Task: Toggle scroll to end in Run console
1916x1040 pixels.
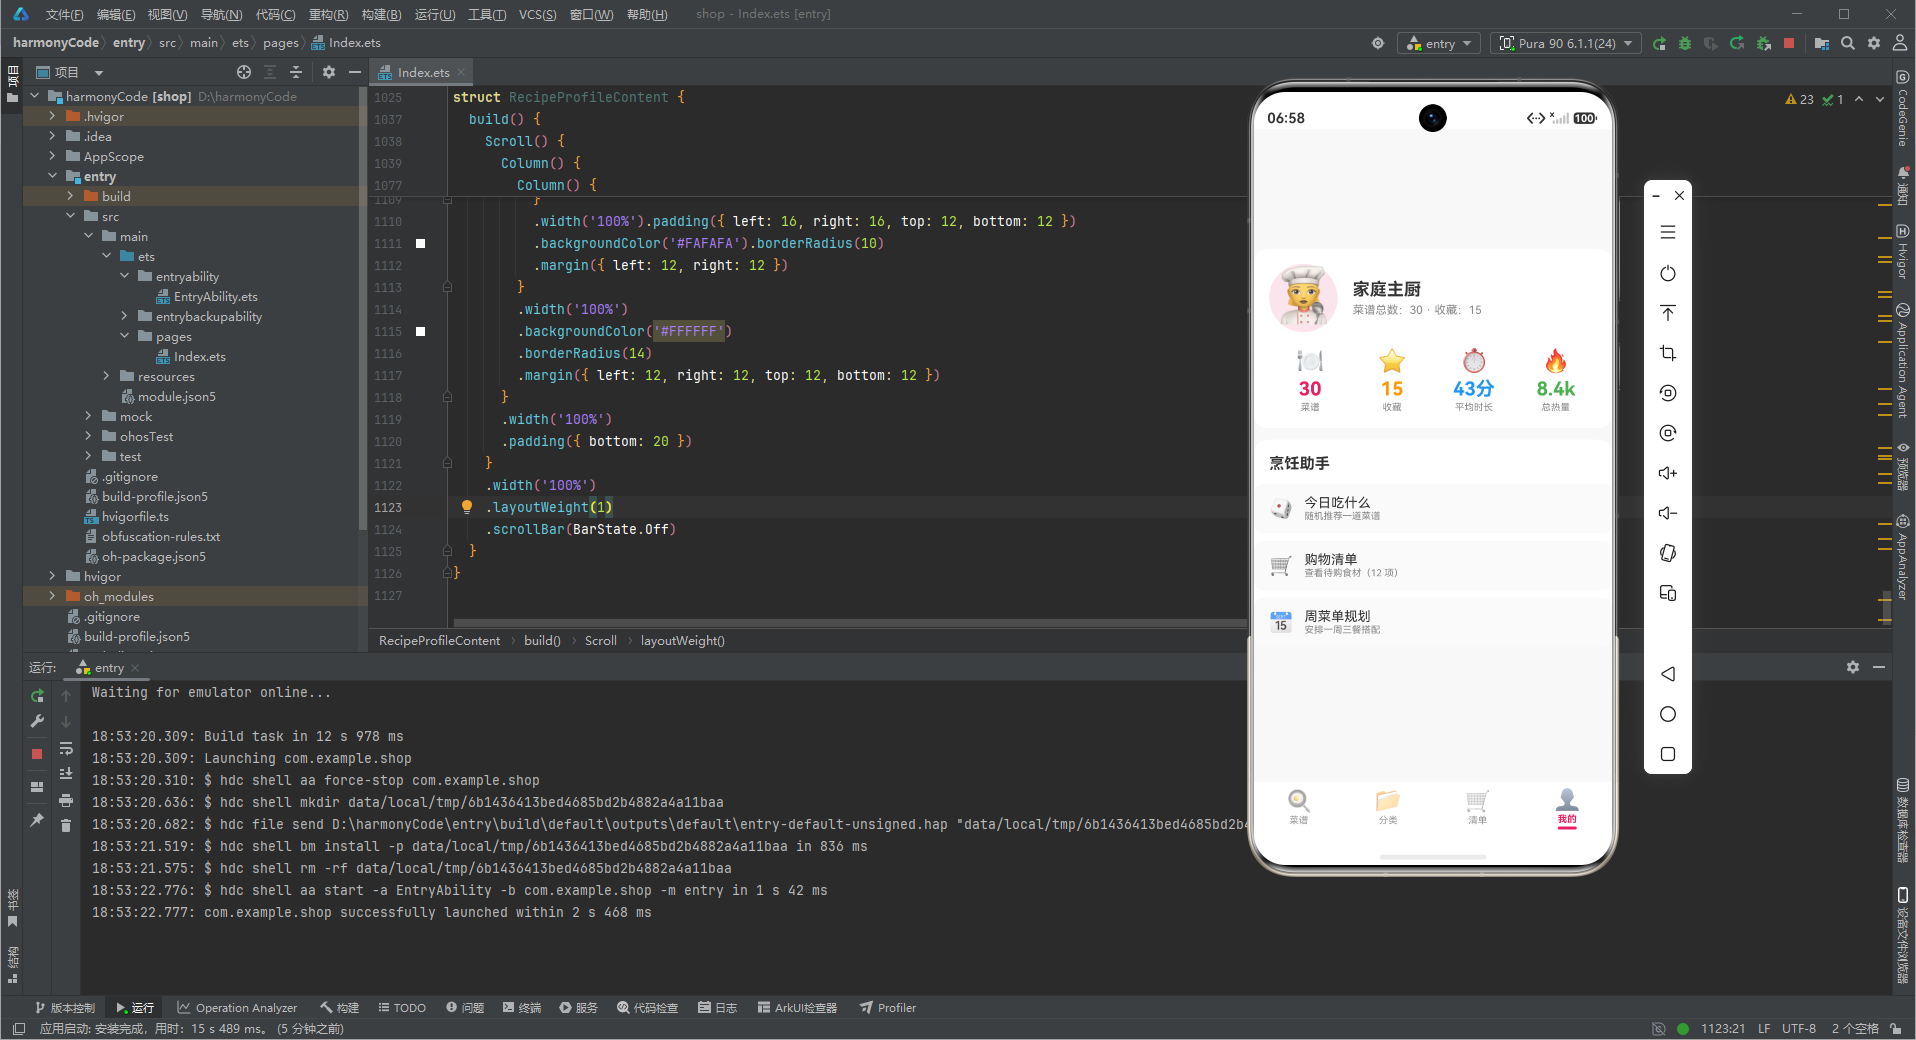Action: [66, 774]
